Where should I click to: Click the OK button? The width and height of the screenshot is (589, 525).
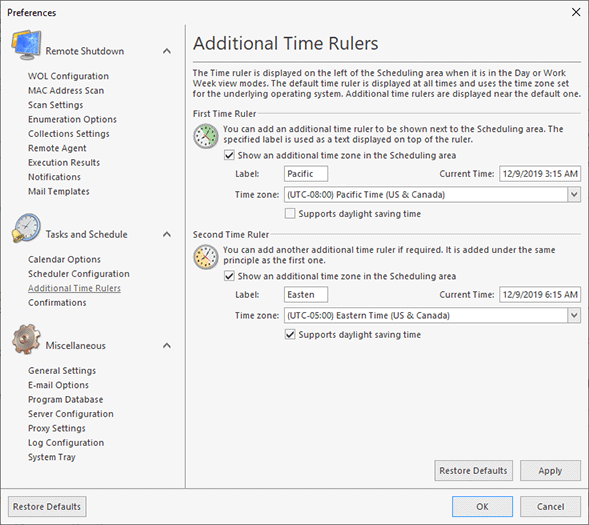(x=482, y=507)
